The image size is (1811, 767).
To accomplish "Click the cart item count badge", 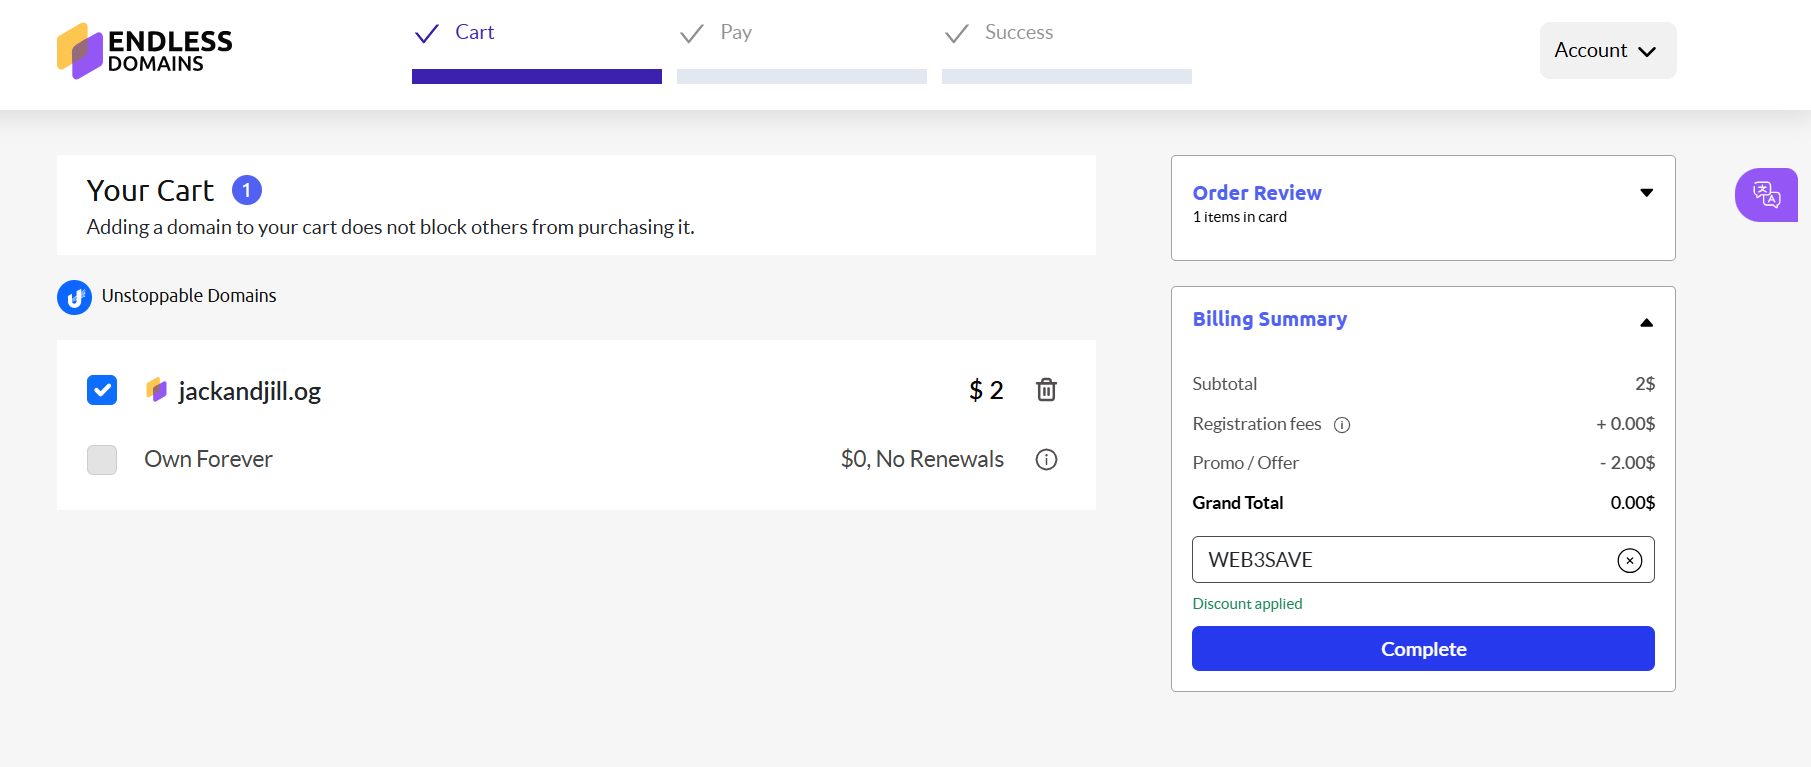I will (247, 190).
